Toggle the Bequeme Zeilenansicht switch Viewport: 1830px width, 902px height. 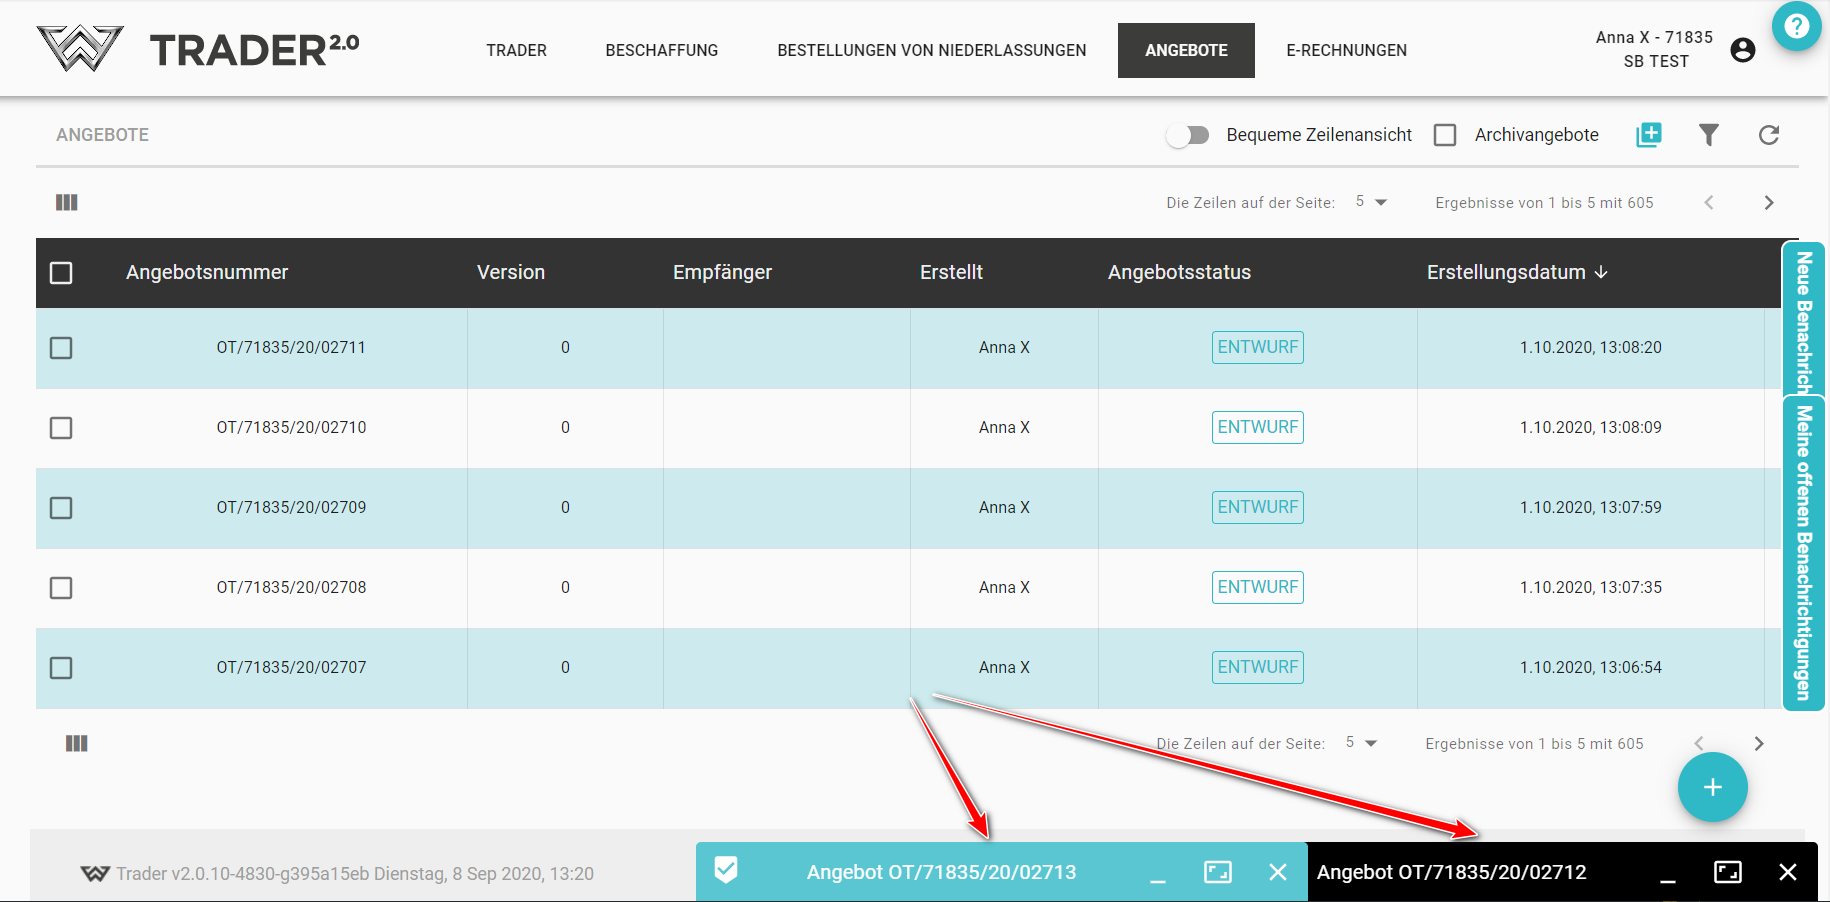click(x=1188, y=135)
